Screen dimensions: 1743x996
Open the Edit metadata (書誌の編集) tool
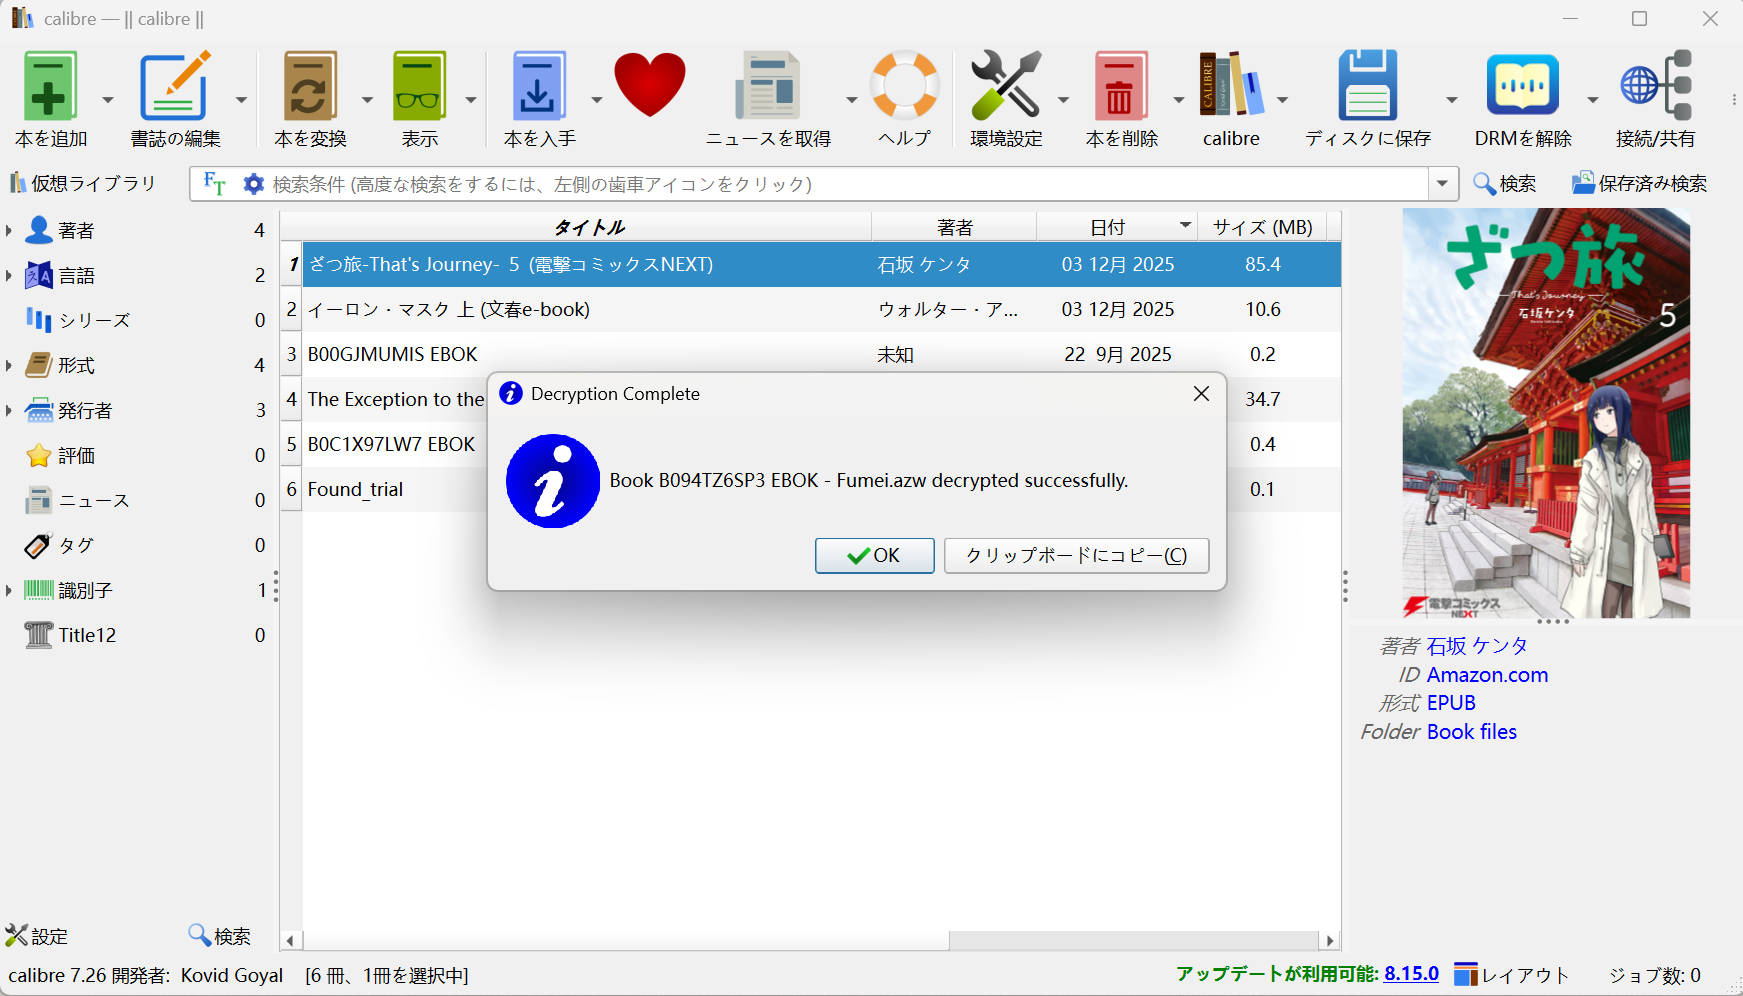174,87
